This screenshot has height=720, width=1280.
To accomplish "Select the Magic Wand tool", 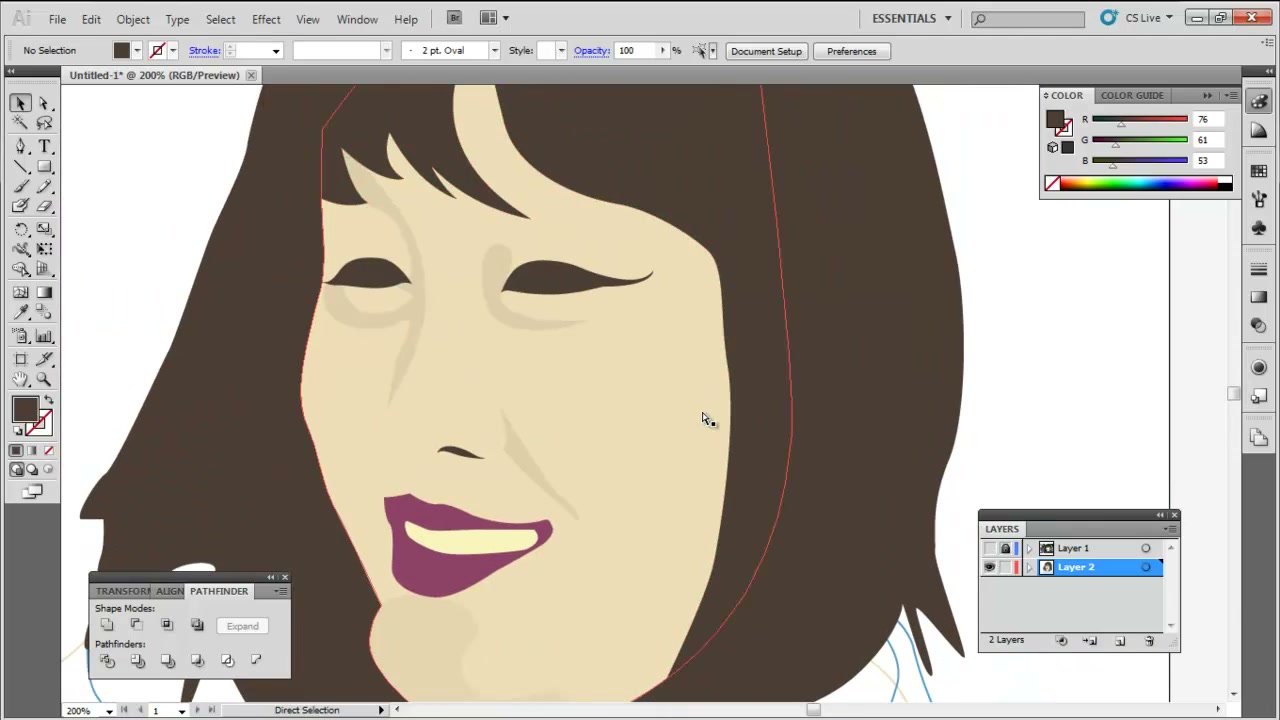I will click(20, 123).
